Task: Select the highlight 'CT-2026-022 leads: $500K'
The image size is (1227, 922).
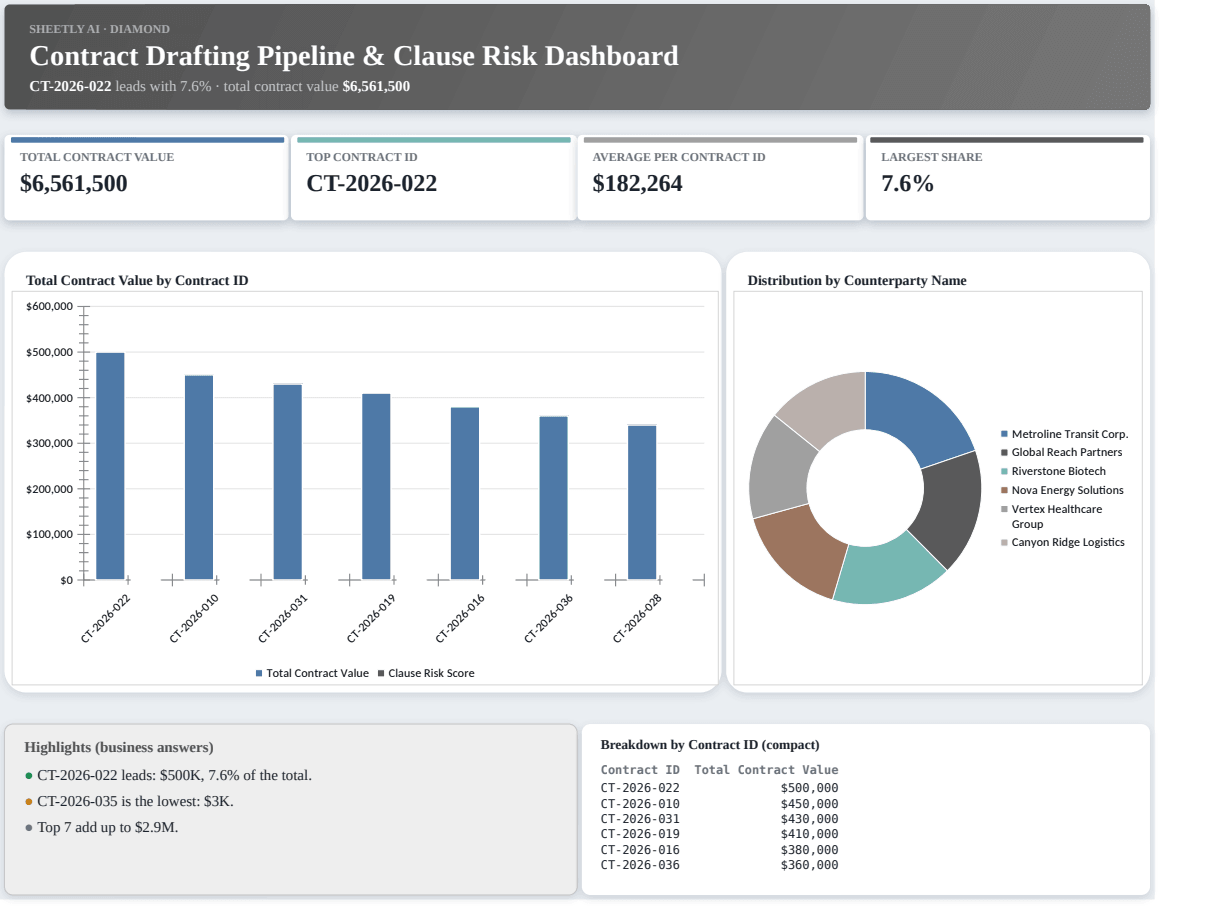Action: click(x=168, y=775)
